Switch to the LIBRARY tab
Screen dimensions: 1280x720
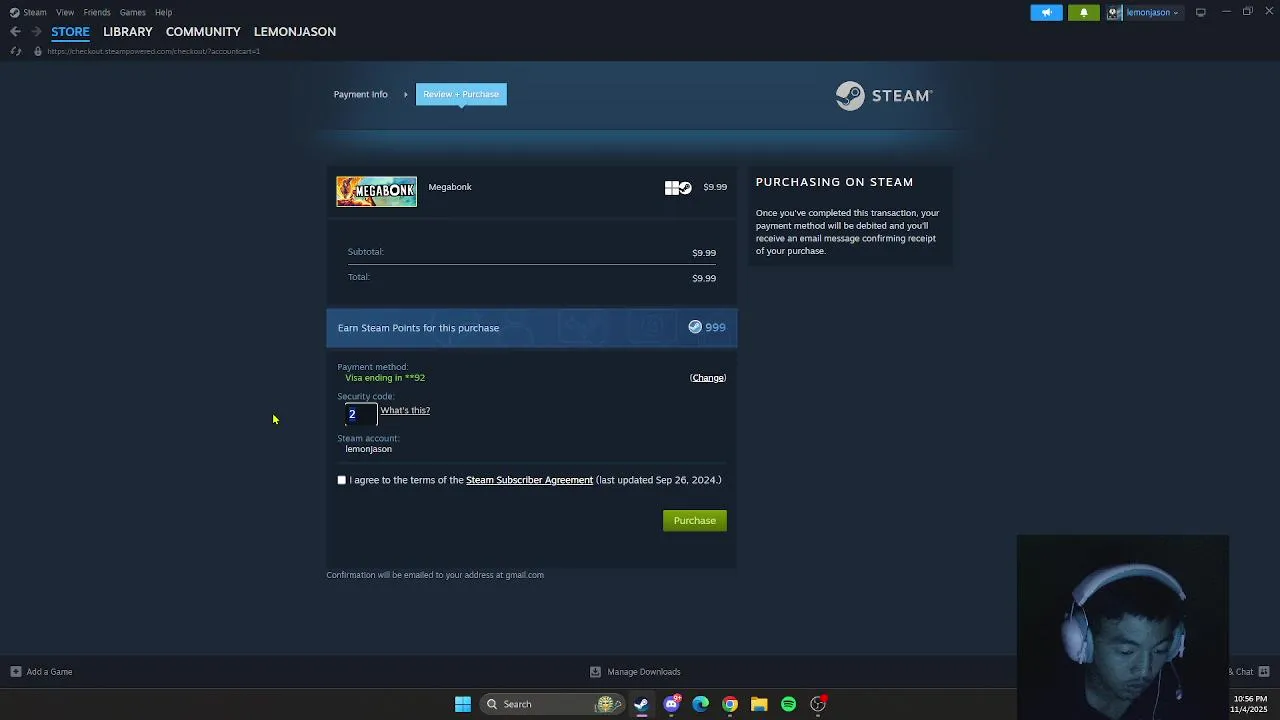[x=128, y=32]
